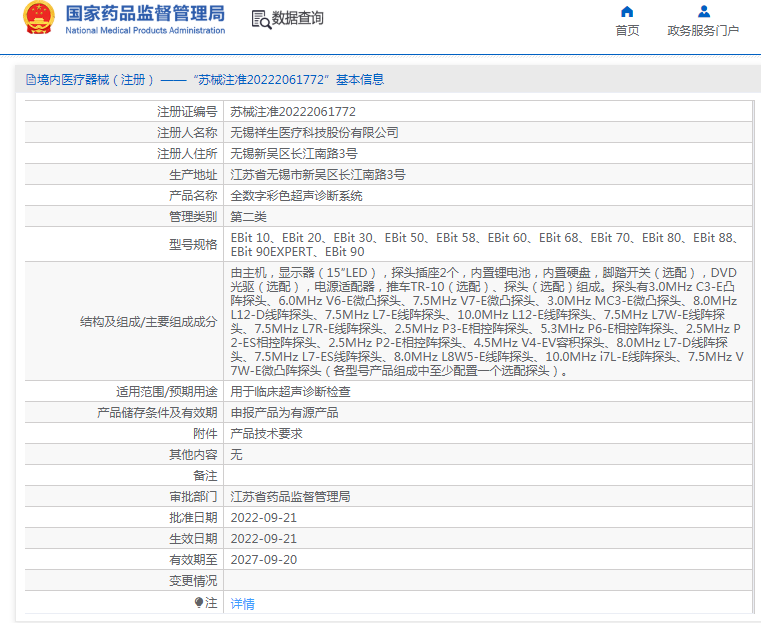The width and height of the screenshot is (761, 623).
Task: Click the user icon above 政务服务门户
Action: click(x=703, y=12)
